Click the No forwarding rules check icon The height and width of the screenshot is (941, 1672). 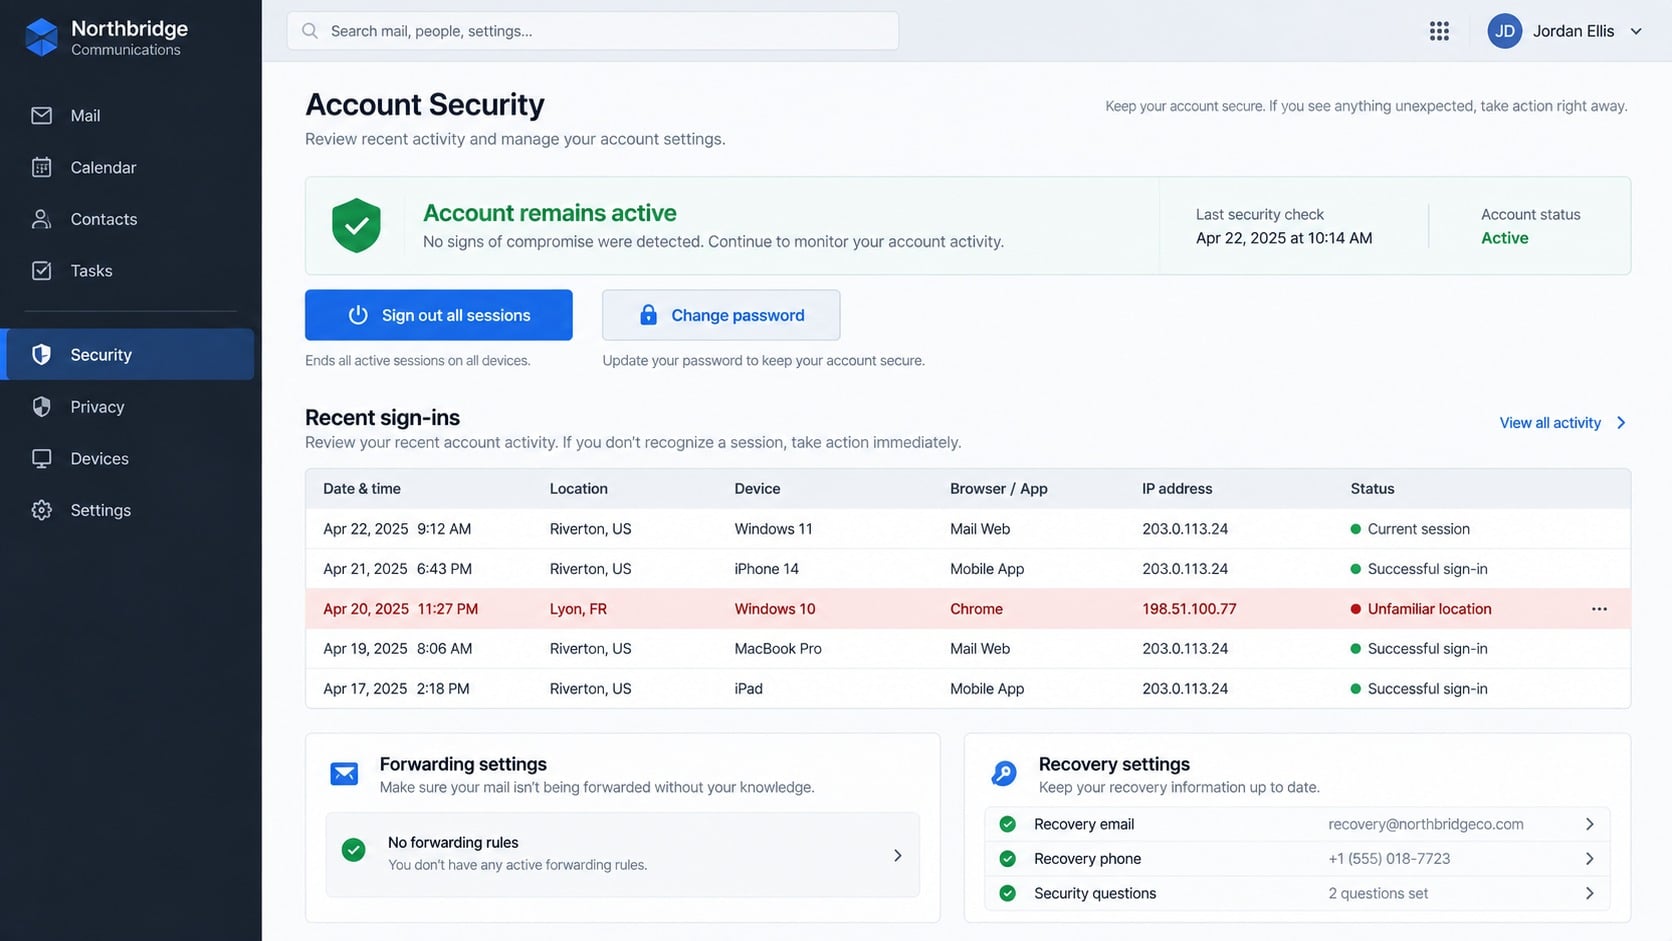click(353, 850)
